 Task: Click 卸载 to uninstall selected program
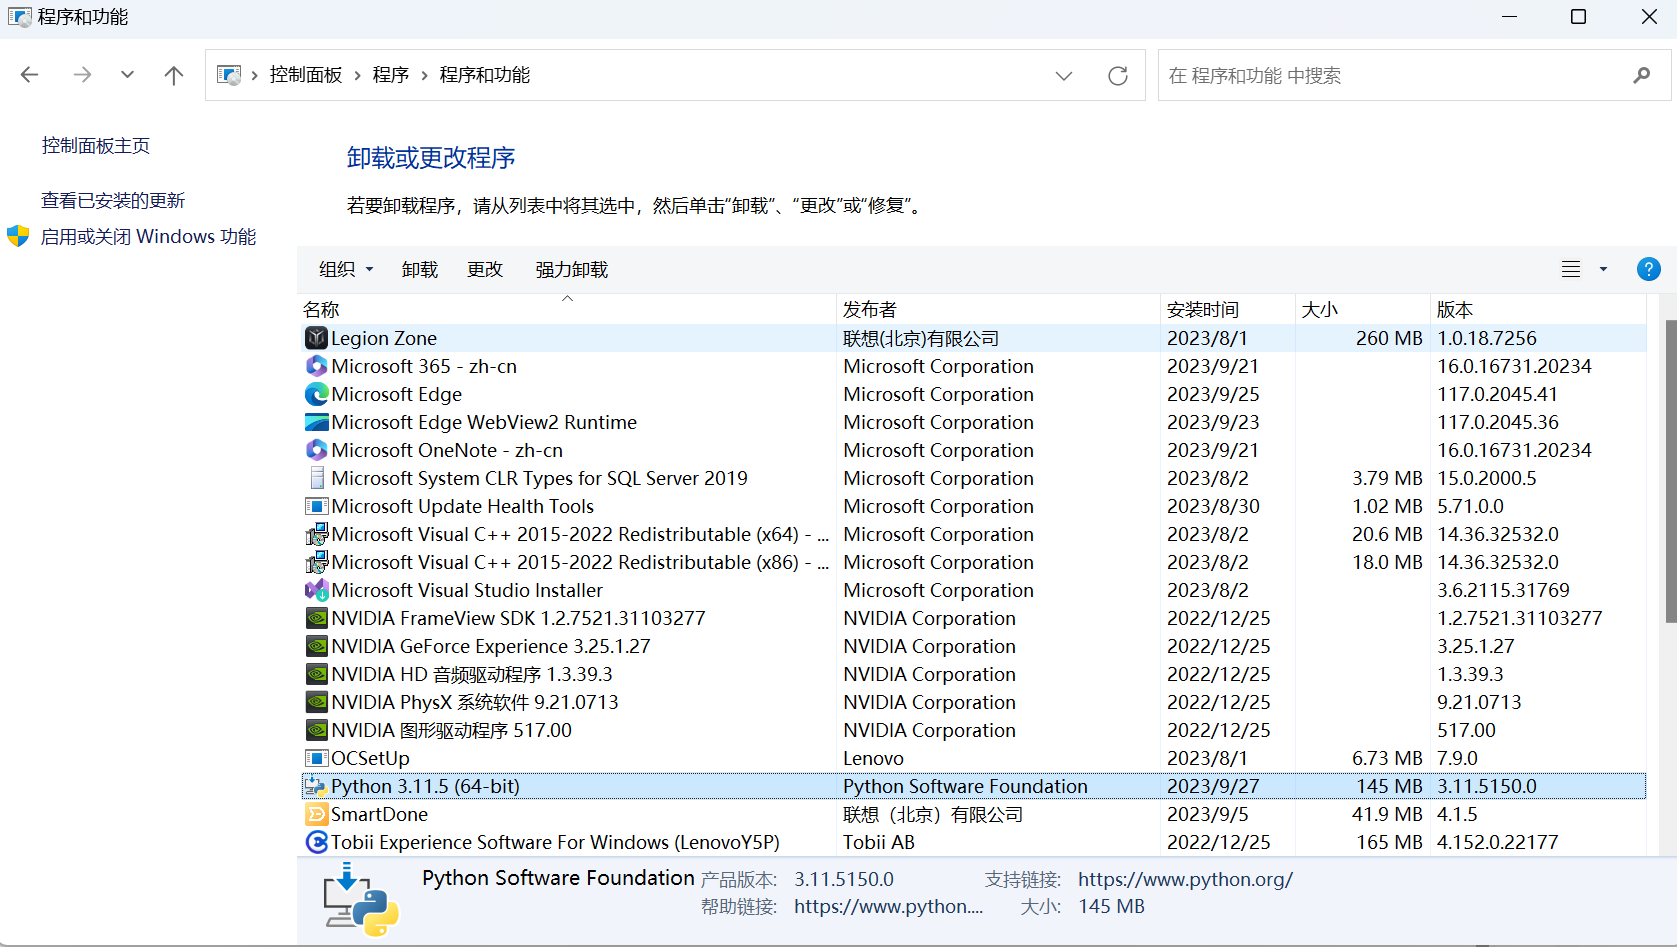tap(420, 269)
